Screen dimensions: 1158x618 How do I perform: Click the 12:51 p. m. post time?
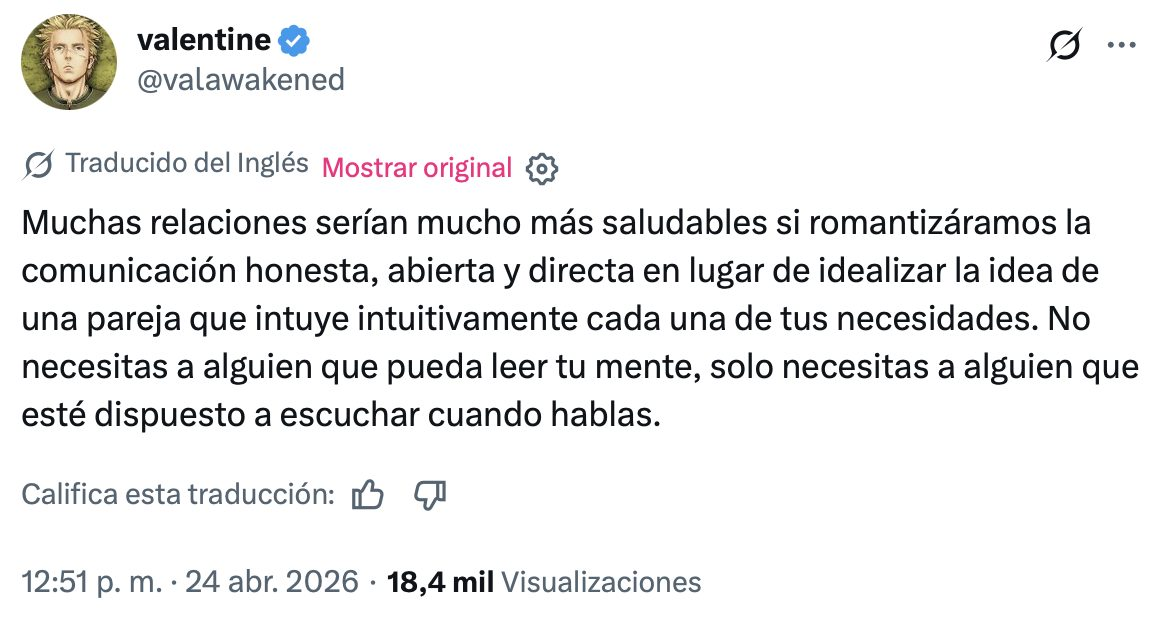coord(91,582)
